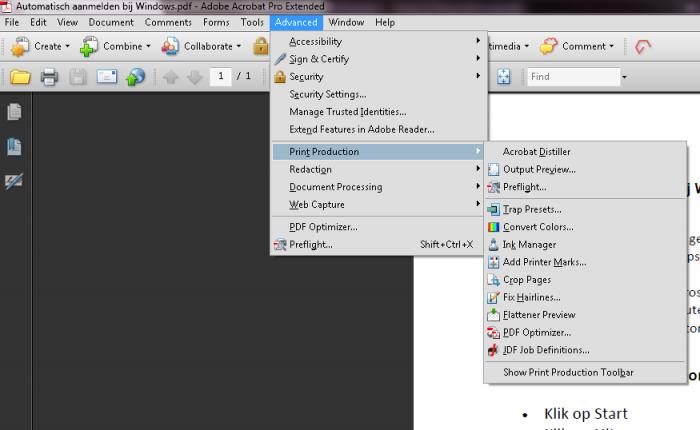The height and width of the screenshot is (430, 700).
Task: Open the Document menu
Action: pyautogui.click(x=111, y=22)
